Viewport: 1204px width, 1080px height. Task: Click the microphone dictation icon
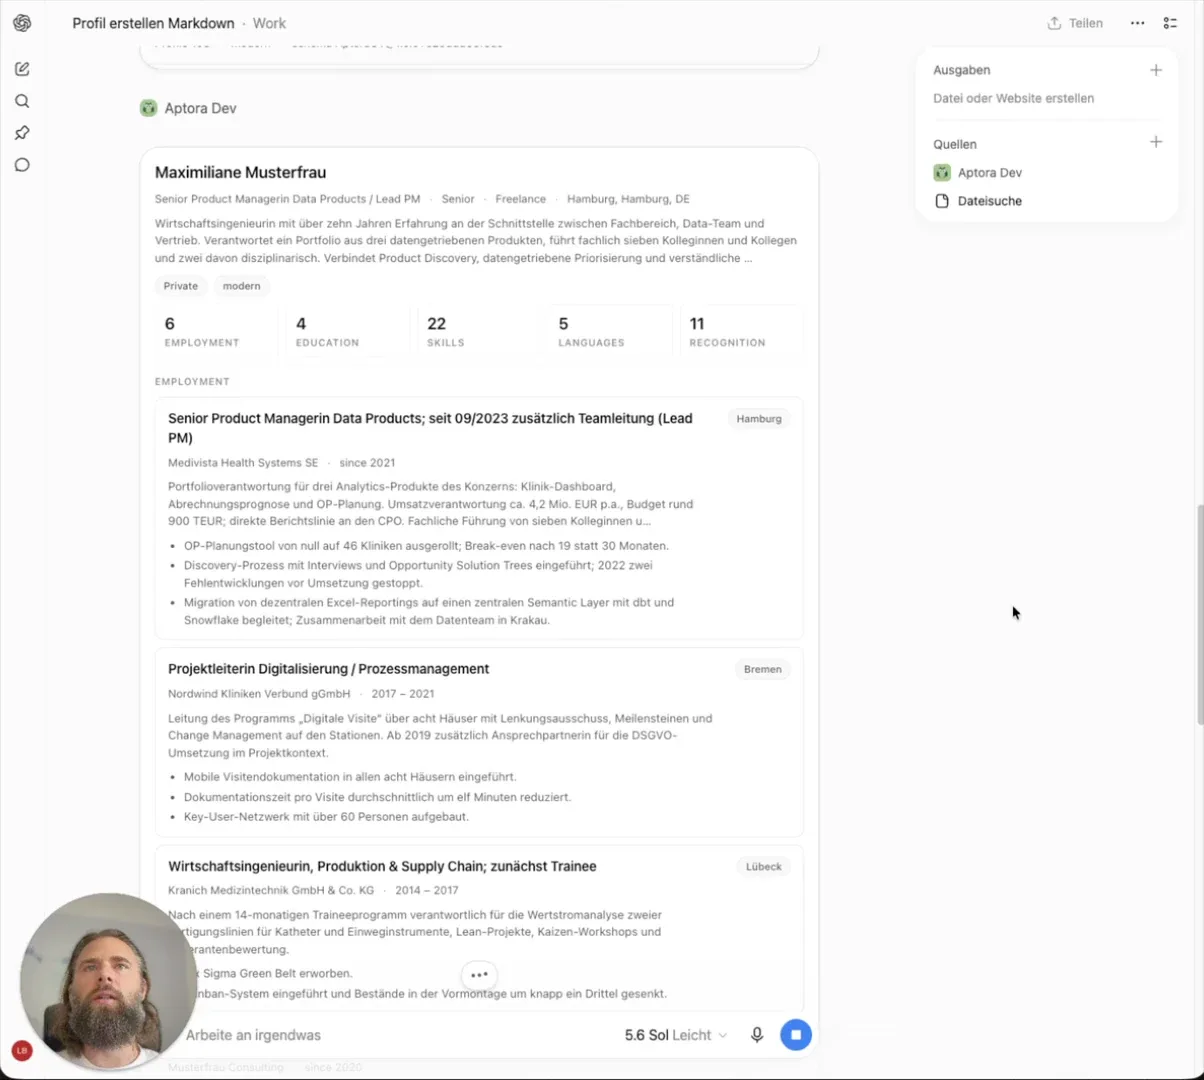(x=757, y=1035)
